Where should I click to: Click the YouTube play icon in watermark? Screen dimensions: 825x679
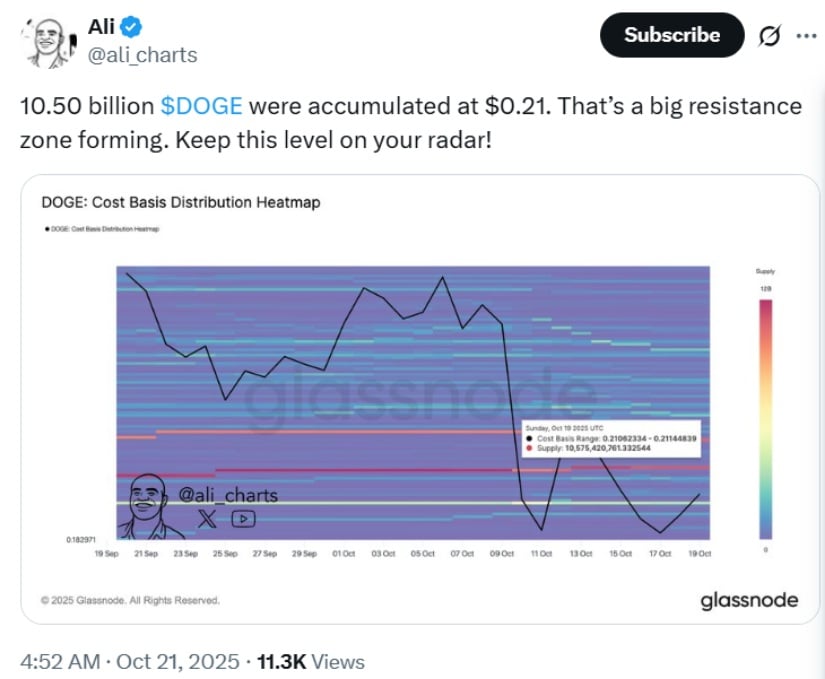coord(243,518)
